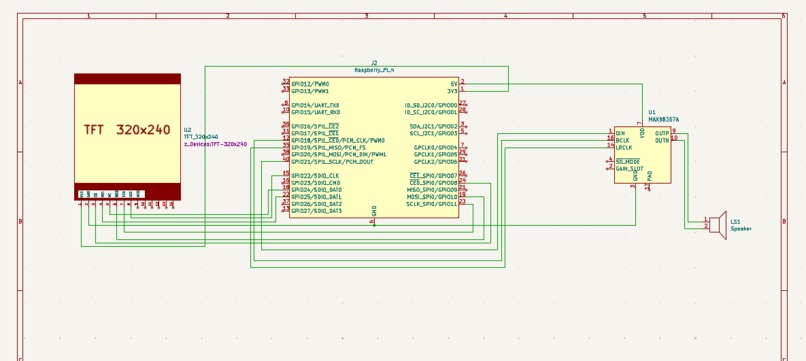Select the GPIO23/SDIO_CMD pin label
Image resolution: width=806 pixels, height=361 pixels.
coord(315,183)
